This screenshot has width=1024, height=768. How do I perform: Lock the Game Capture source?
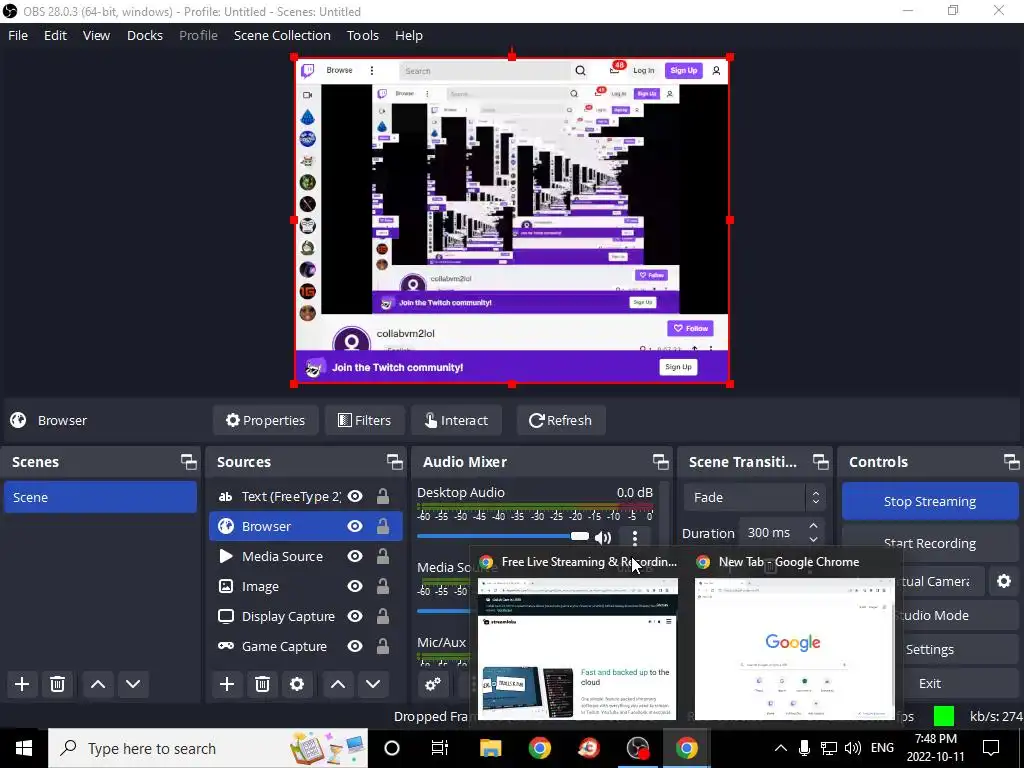(383, 647)
